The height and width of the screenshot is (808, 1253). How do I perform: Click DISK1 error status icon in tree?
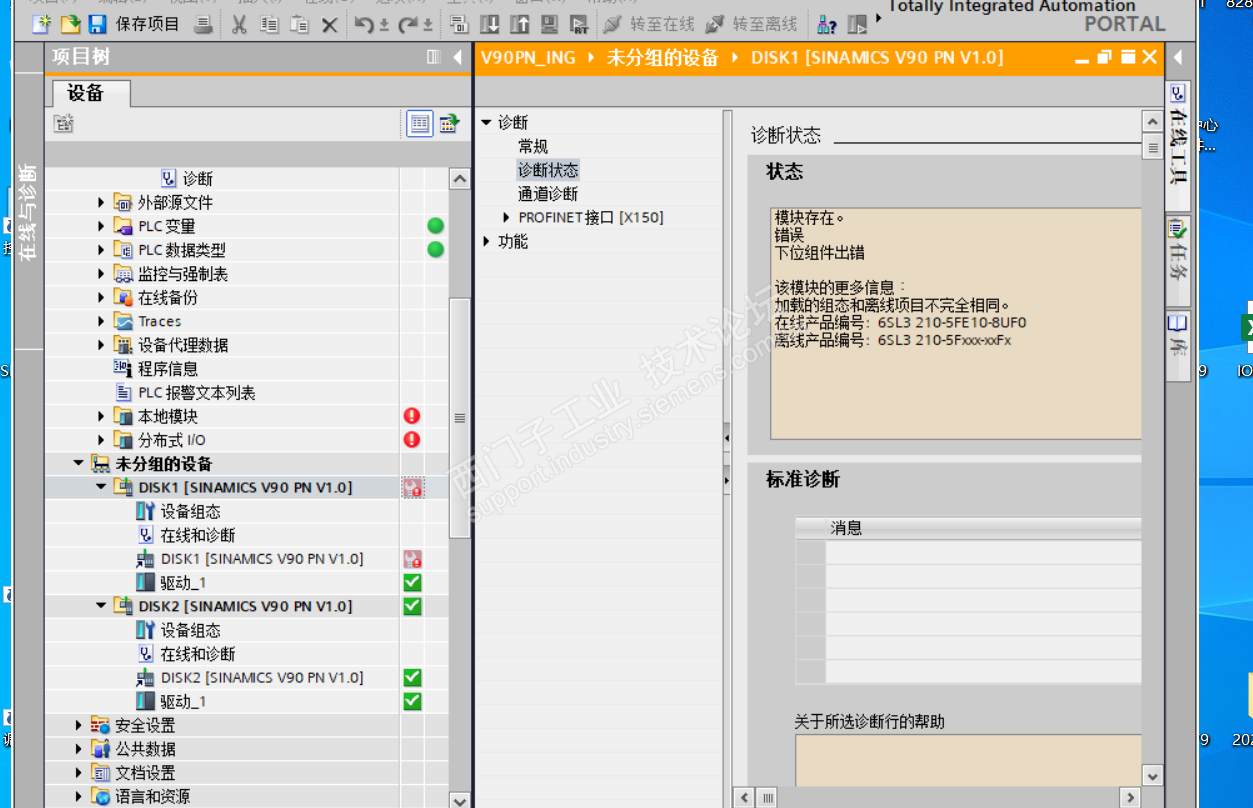tap(412, 488)
